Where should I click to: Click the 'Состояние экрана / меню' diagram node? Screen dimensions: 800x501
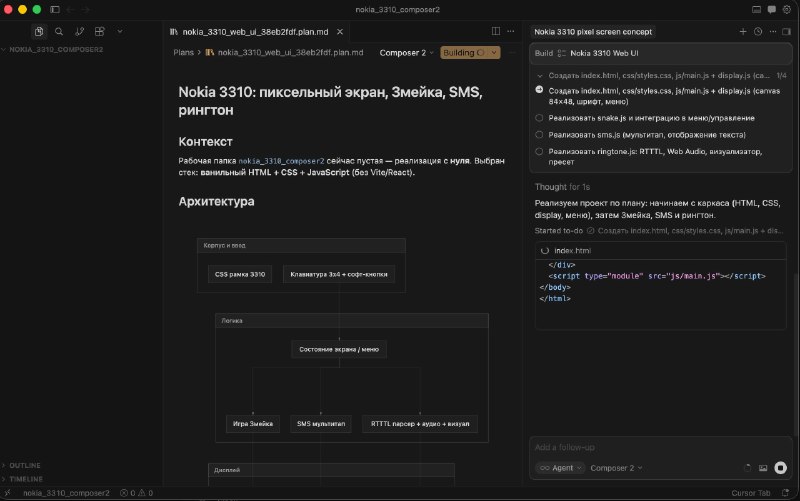339,349
